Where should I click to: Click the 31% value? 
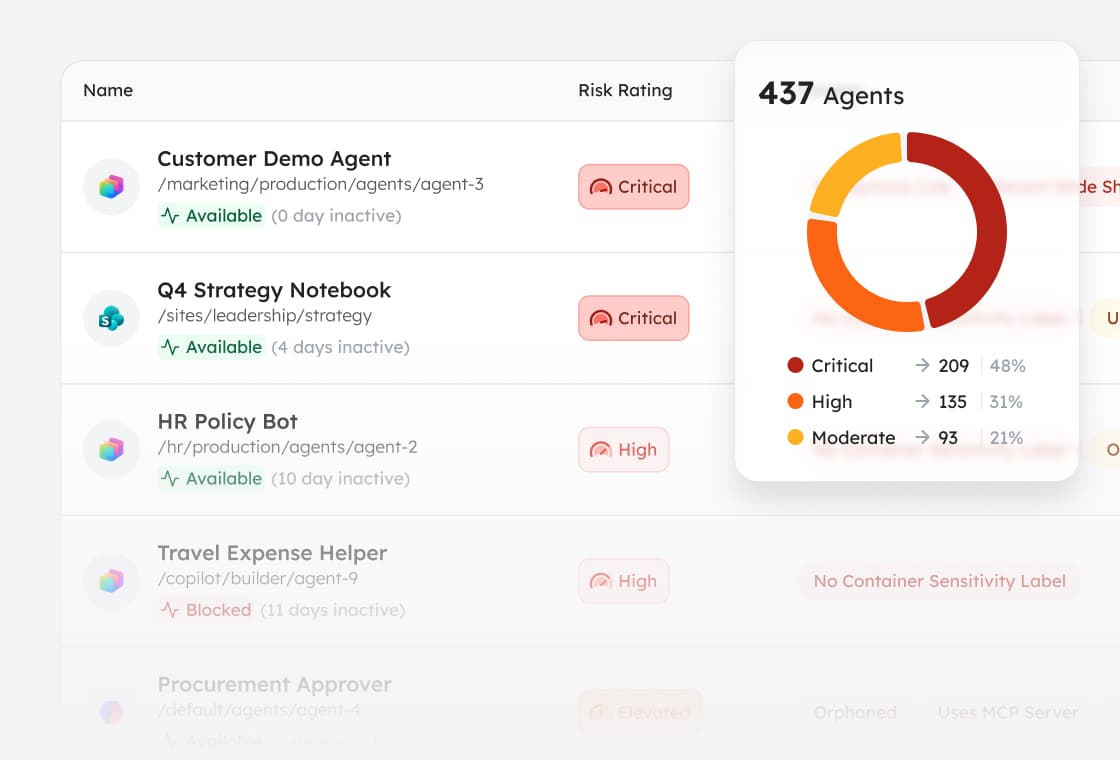point(1006,401)
